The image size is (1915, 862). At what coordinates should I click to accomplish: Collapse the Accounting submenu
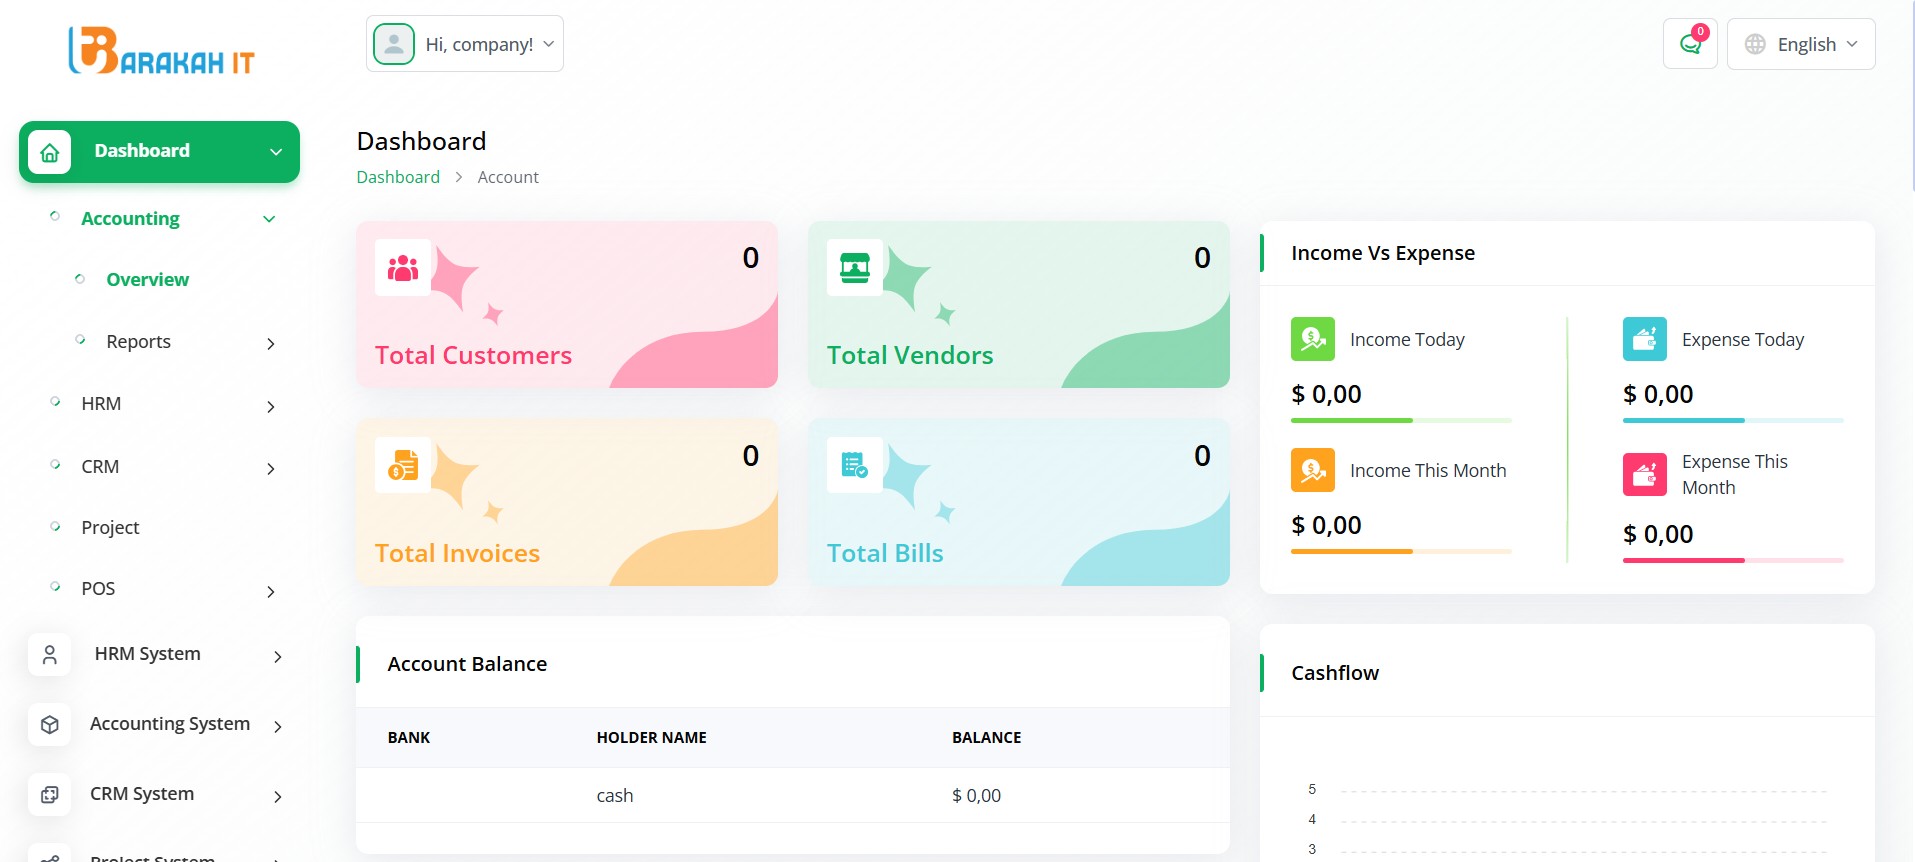click(269, 219)
